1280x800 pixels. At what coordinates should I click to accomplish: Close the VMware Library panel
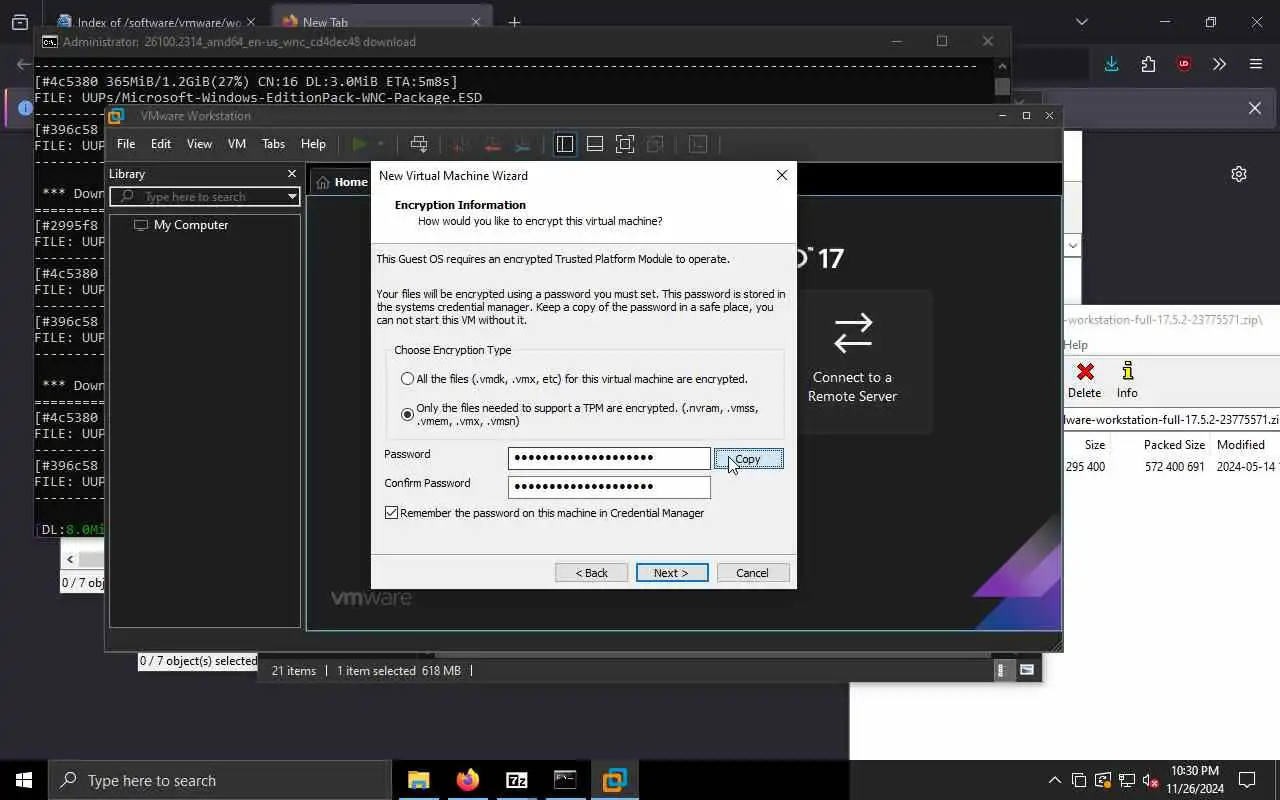(292, 174)
